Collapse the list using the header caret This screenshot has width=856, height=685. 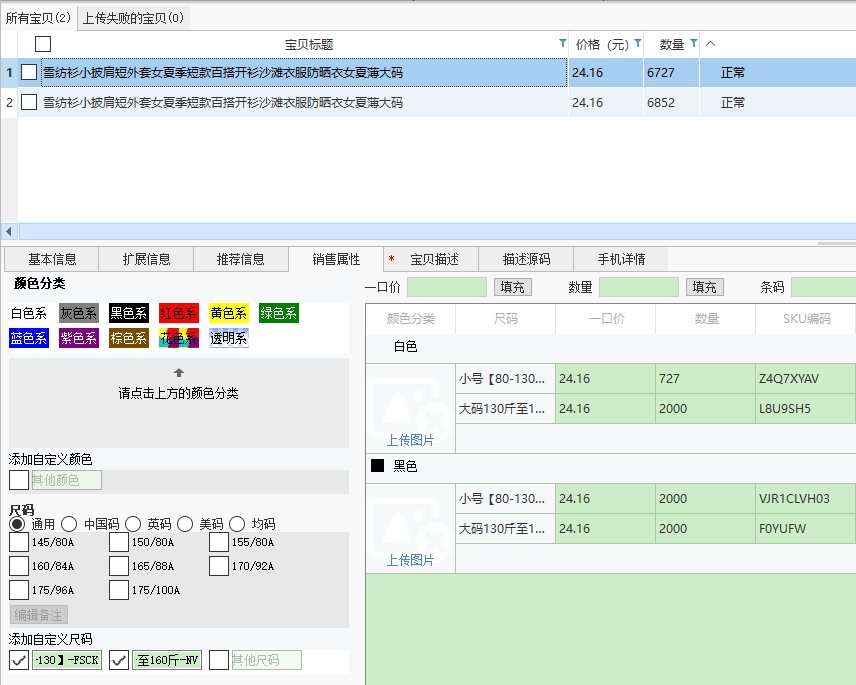click(x=711, y=44)
